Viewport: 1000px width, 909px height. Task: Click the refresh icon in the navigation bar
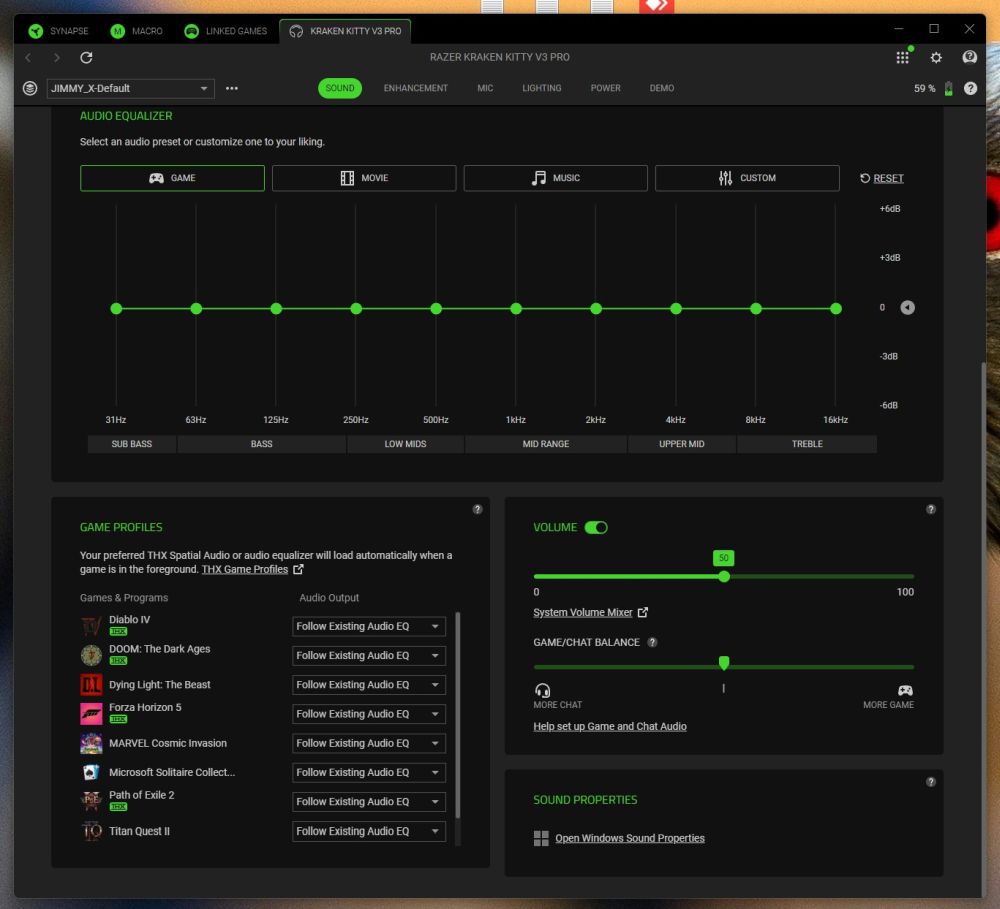pyautogui.click(x=86, y=58)
